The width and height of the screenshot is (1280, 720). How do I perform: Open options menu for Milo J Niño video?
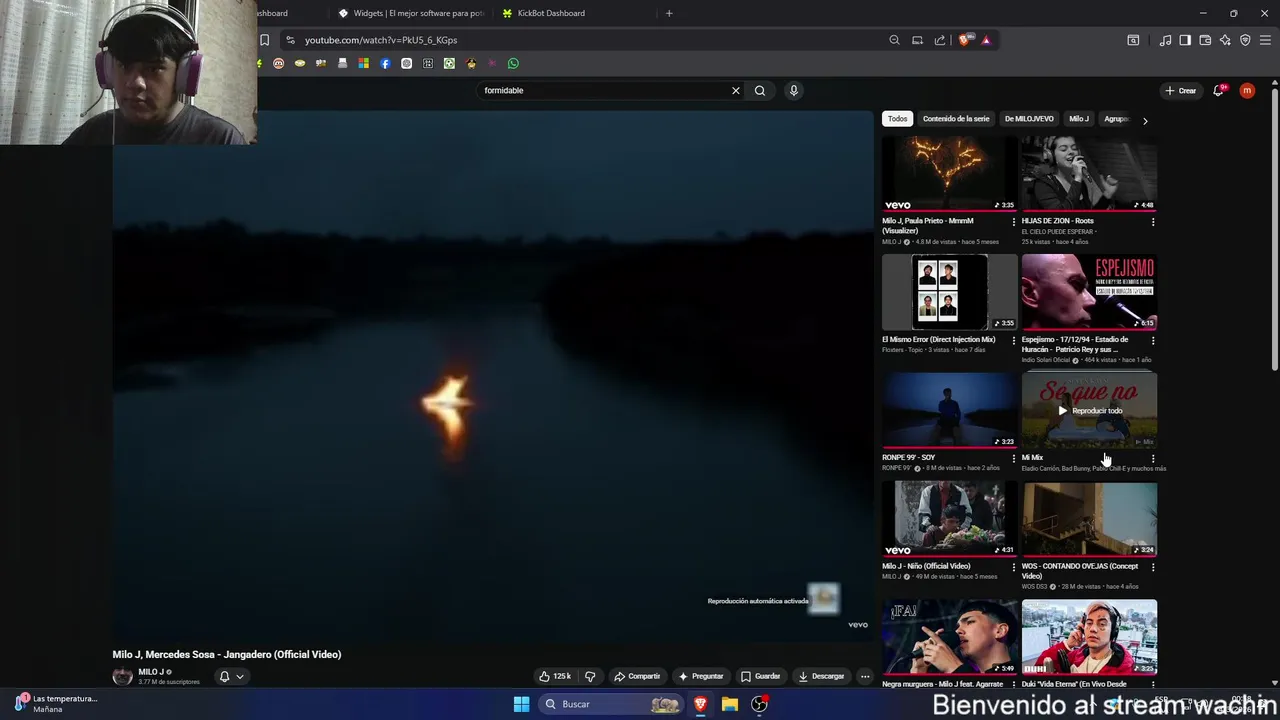coord(1013,567)
